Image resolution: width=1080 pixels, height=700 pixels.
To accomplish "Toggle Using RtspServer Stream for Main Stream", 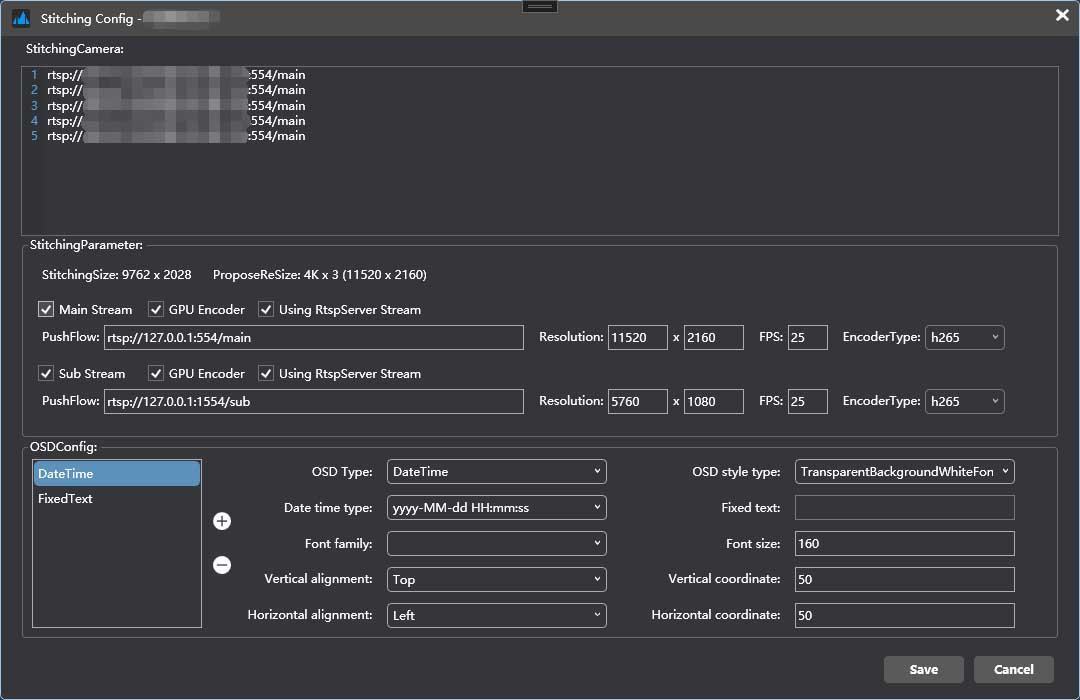I will 266,309.
